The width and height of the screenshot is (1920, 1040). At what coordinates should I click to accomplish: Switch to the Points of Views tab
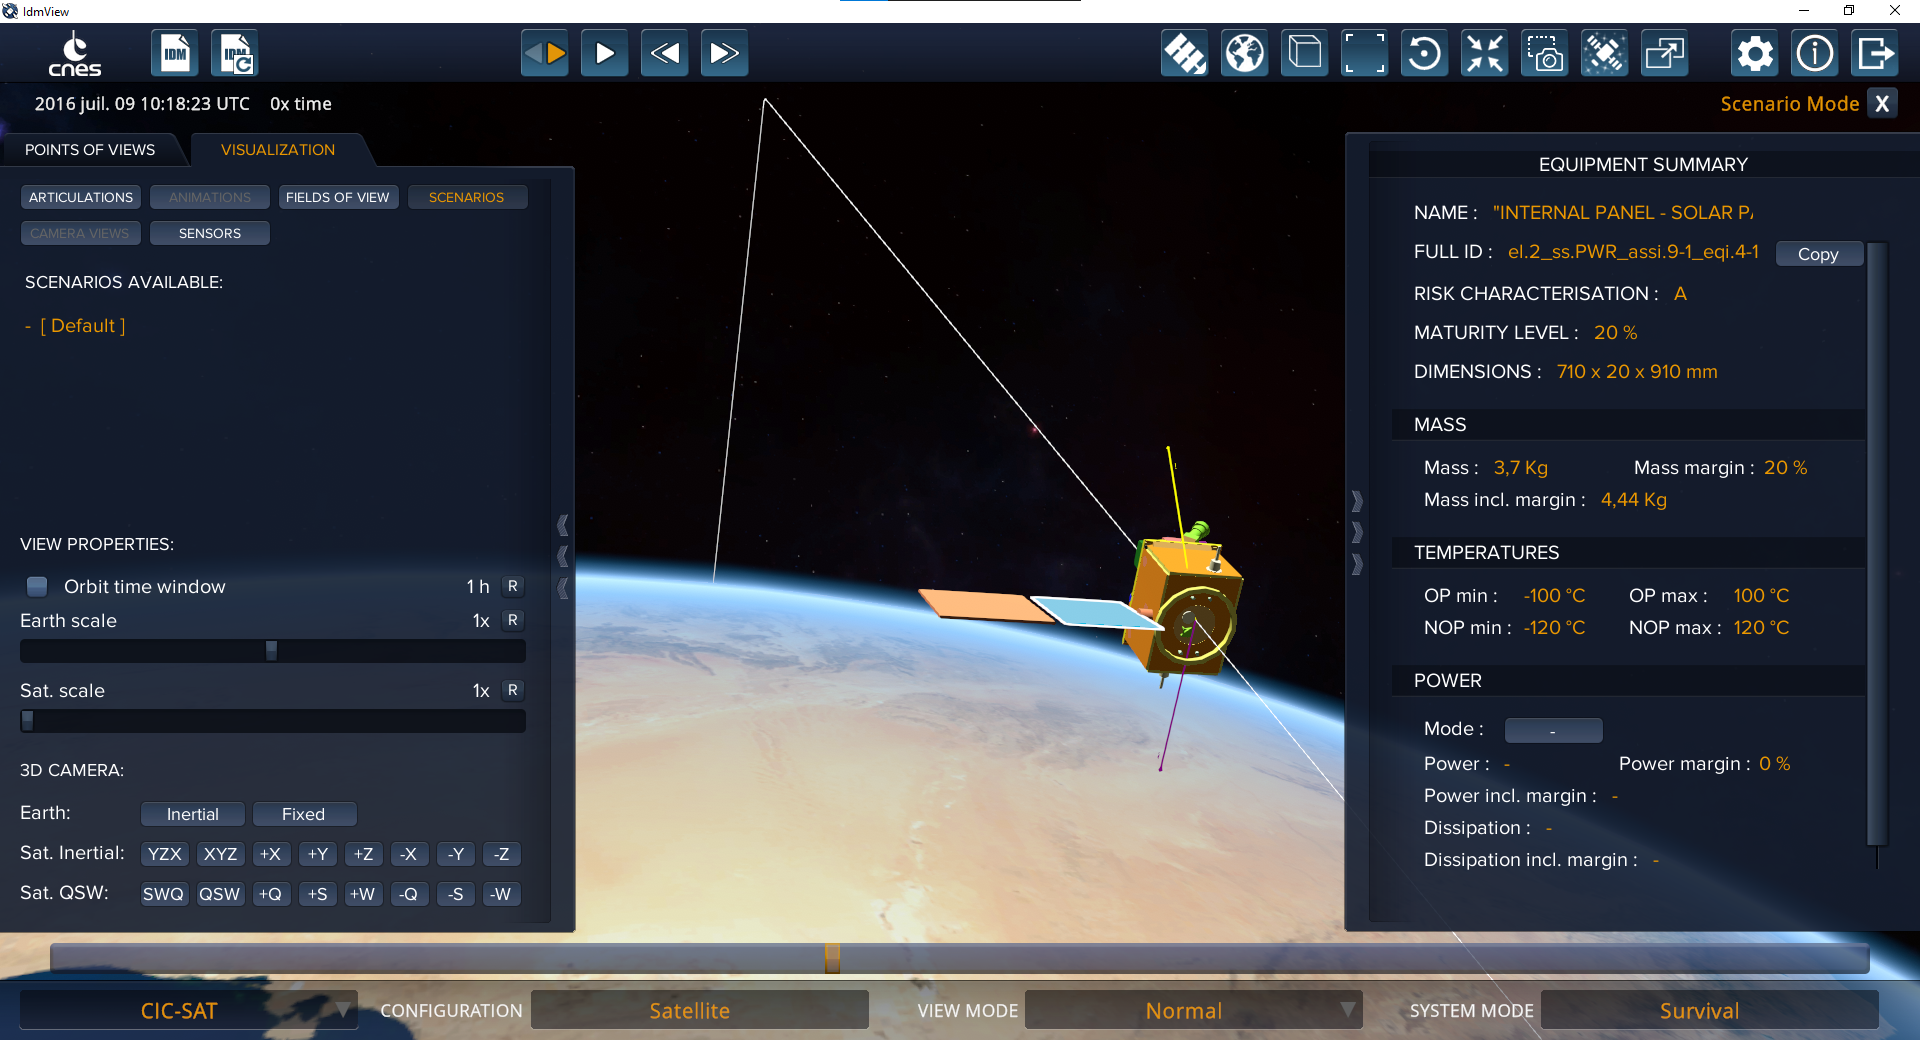click(90, 150)
